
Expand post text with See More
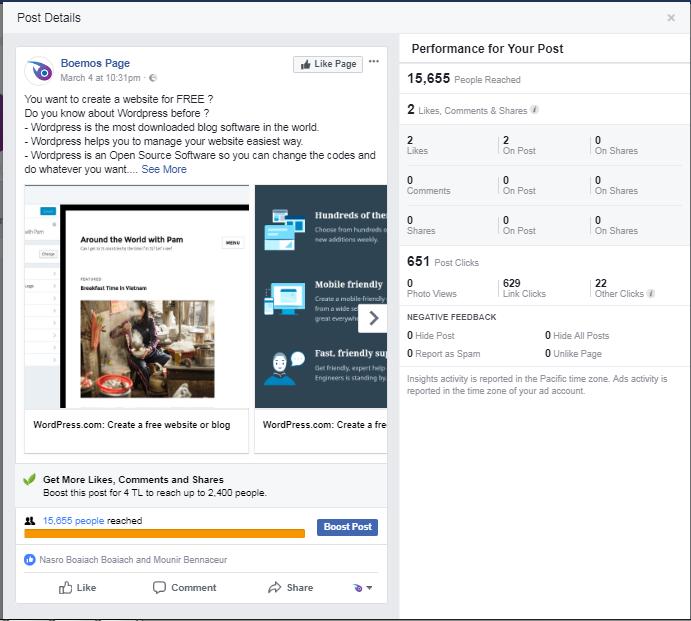(164, 169)
